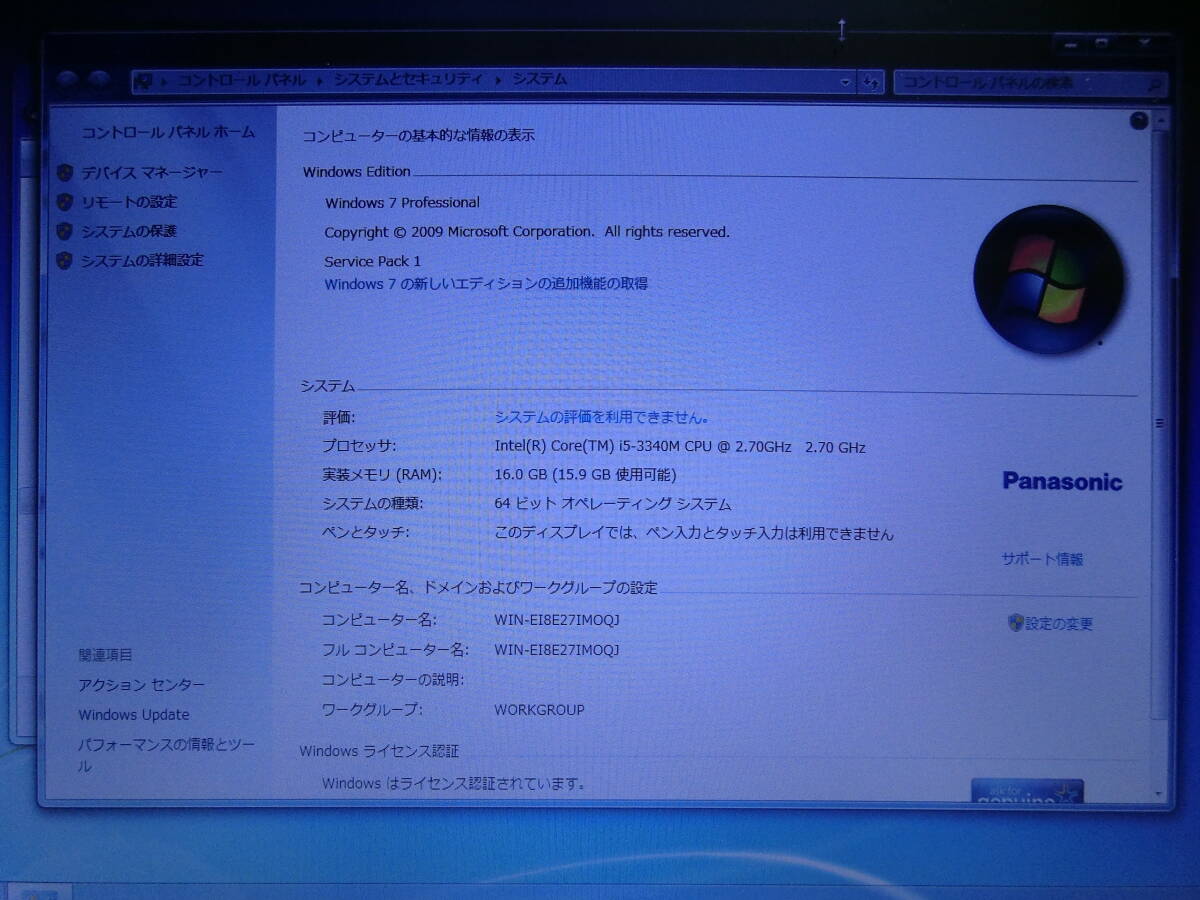Viewport: 1200px width, 900px height.
Task: Select the processor text Intel Core i5-3340M
Action: coord(680,447)
